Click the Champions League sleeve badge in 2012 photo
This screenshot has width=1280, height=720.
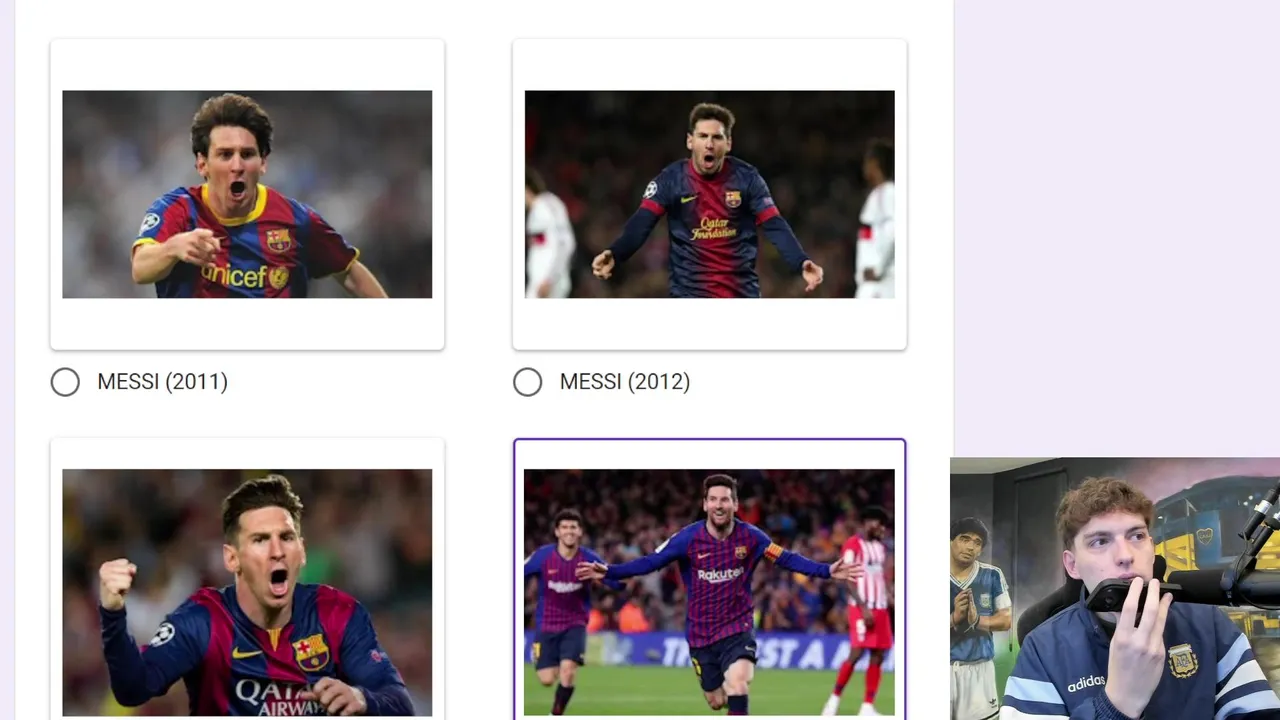[x=651, y=189]
